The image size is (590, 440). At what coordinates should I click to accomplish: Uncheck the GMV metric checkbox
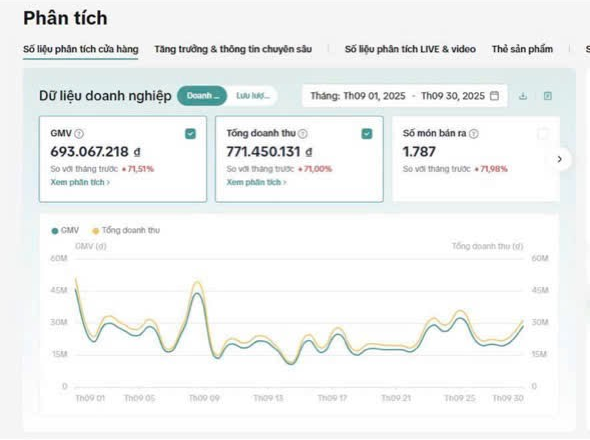tap(190, 134)
